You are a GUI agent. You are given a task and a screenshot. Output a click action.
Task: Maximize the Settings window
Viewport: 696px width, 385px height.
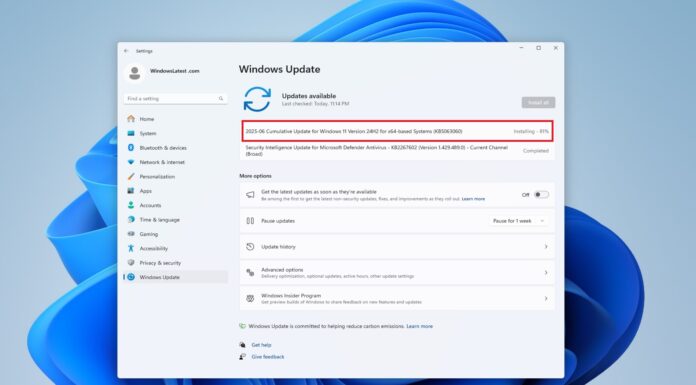[538, 48]
